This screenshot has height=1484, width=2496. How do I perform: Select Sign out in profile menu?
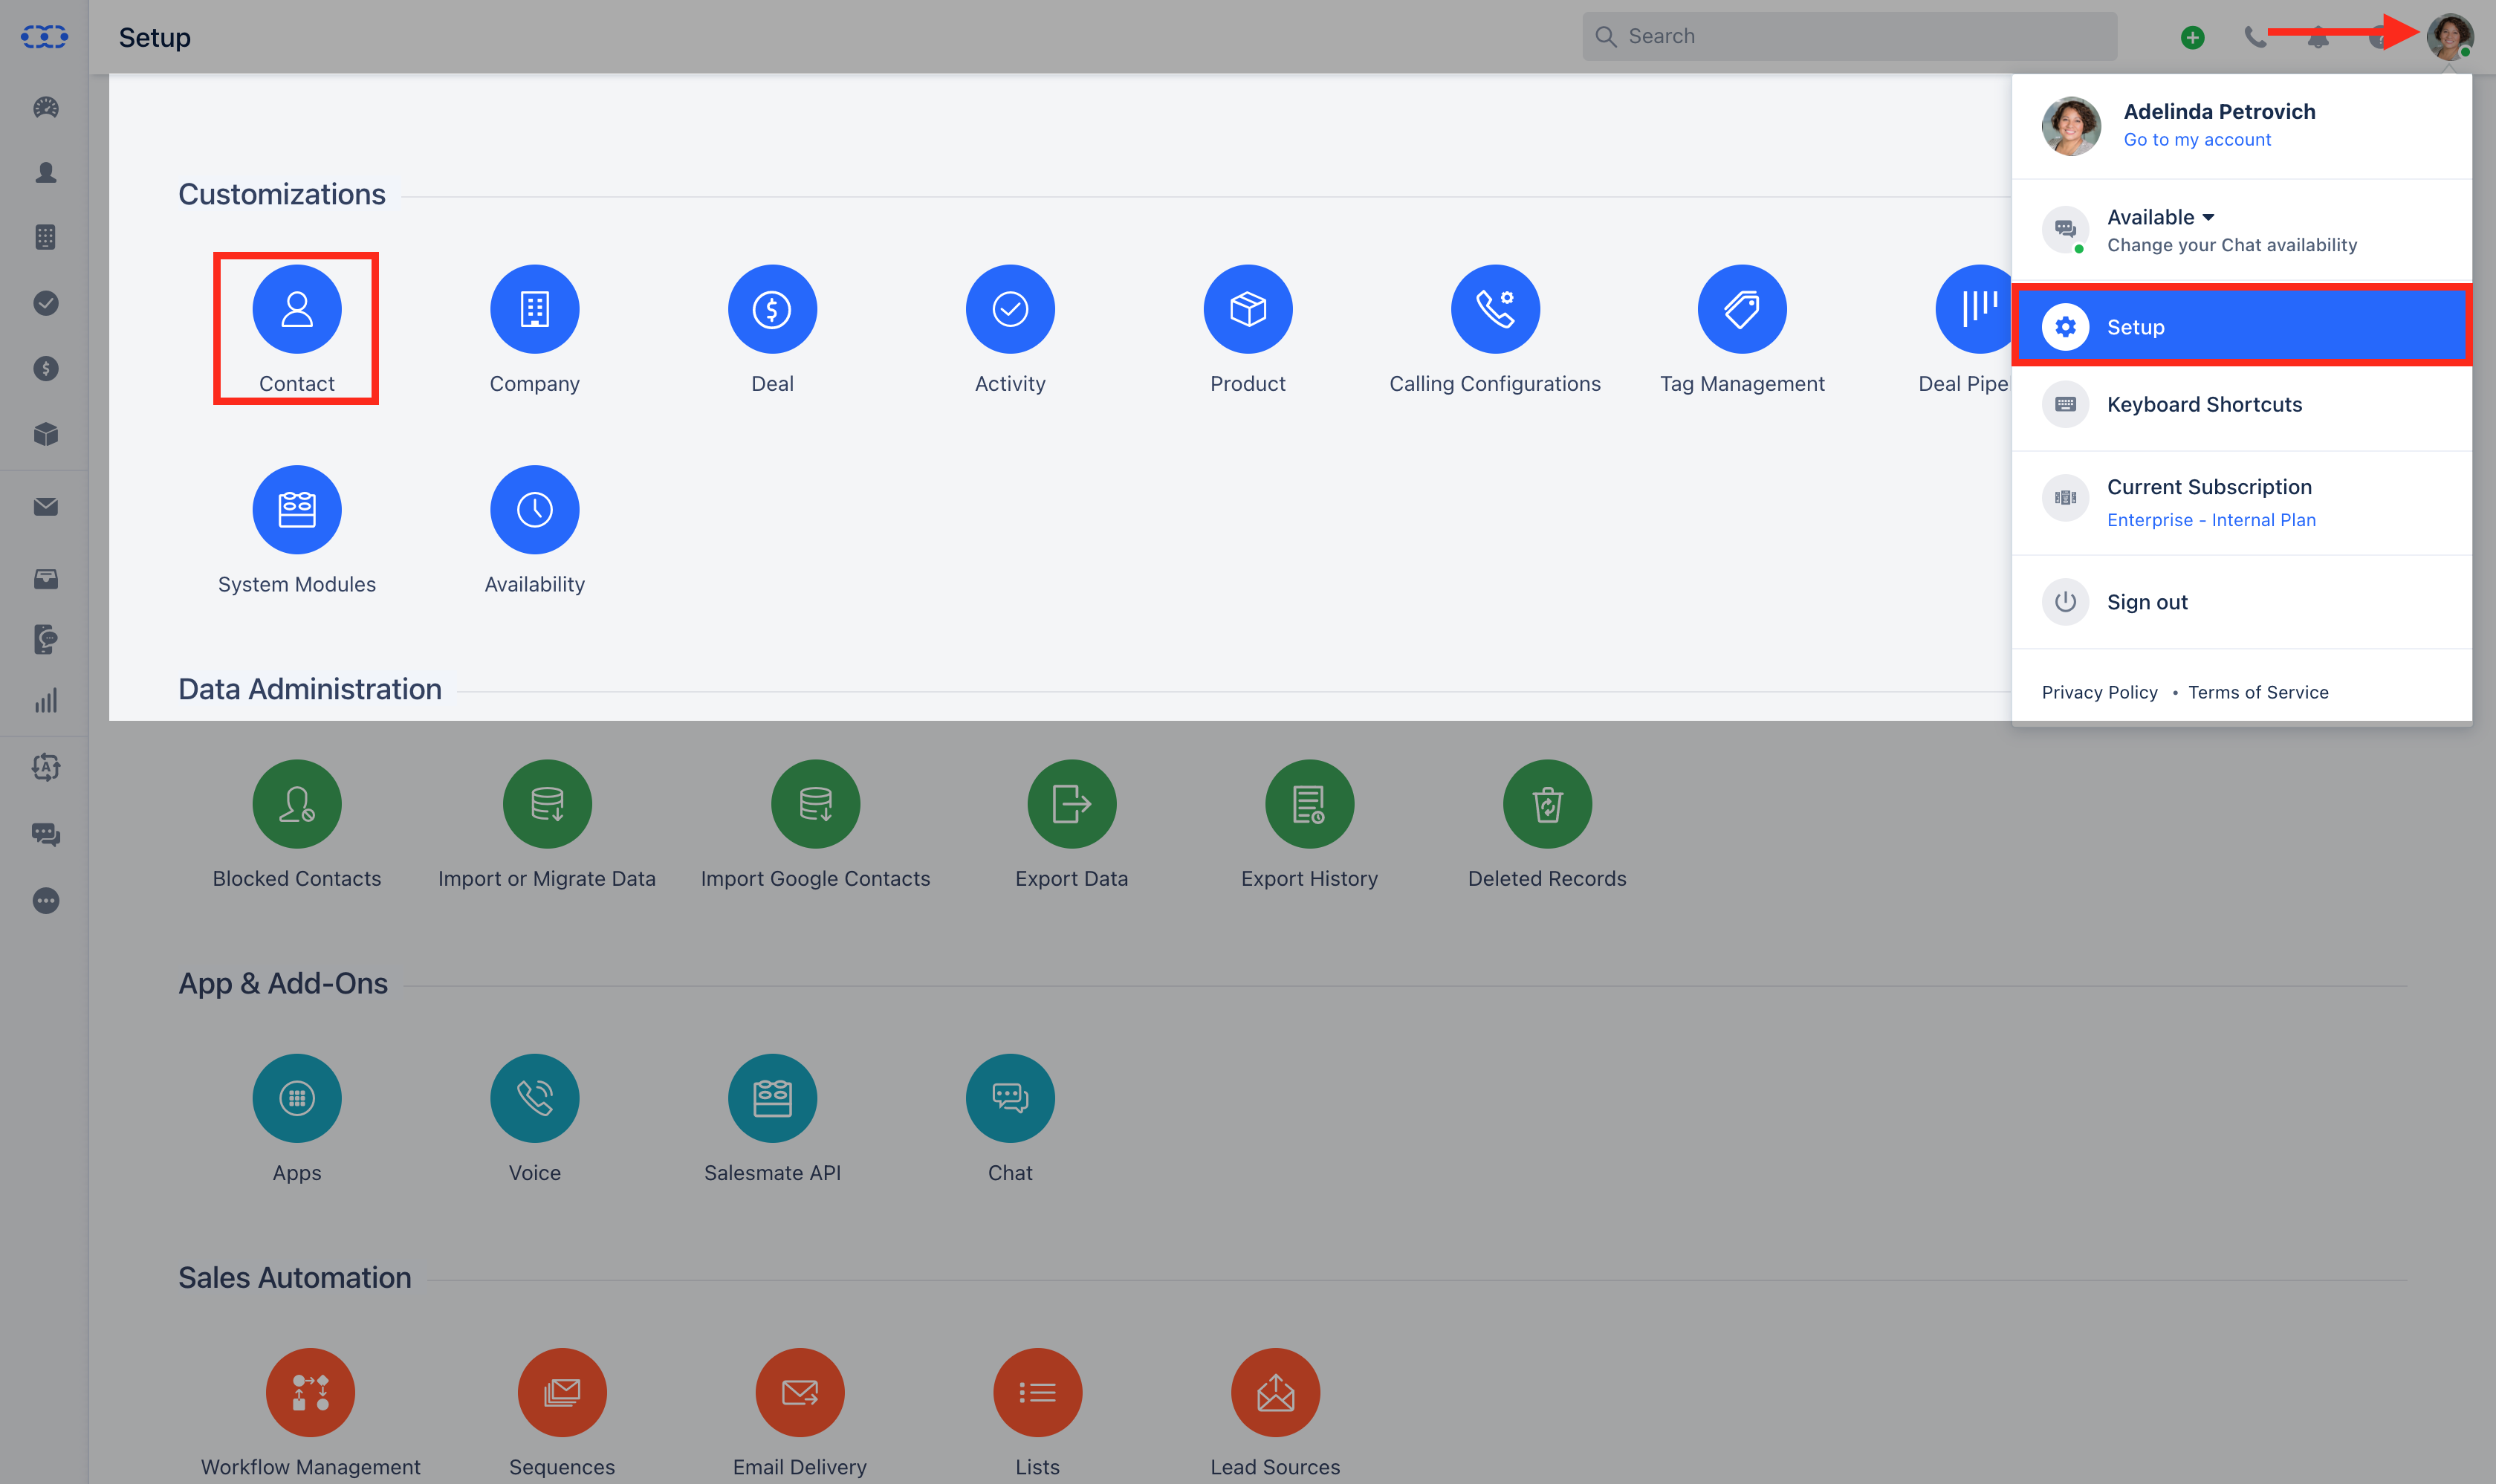2241,602
